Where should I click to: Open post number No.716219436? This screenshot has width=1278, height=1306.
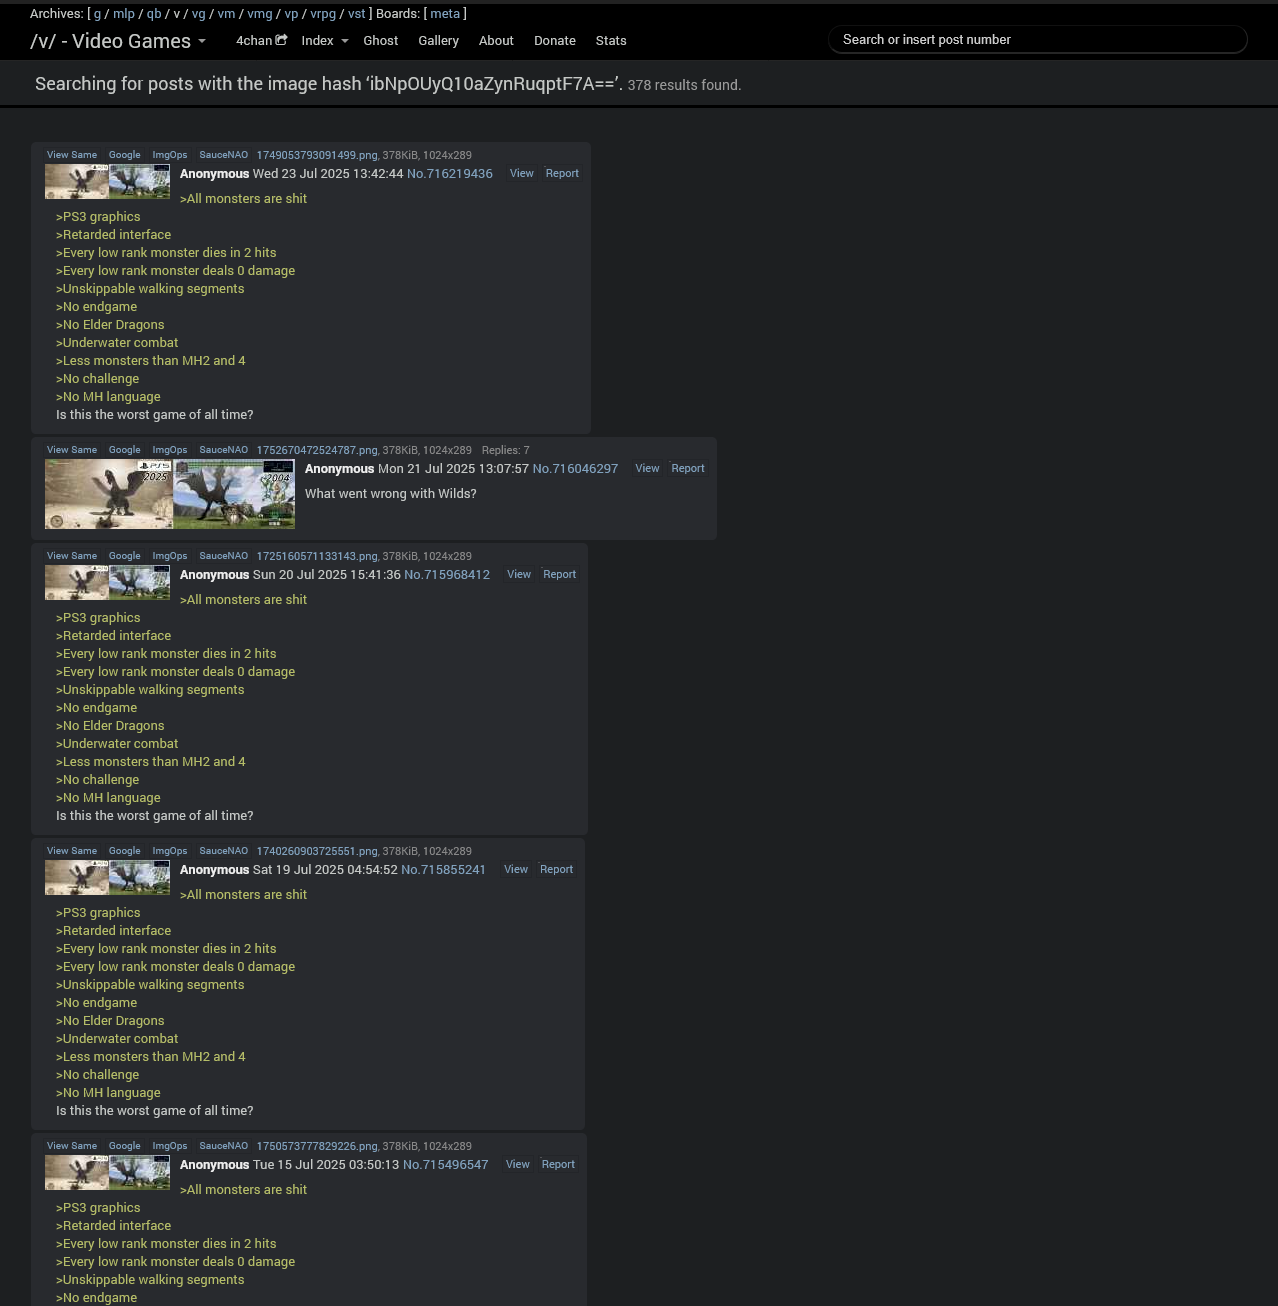450,174
